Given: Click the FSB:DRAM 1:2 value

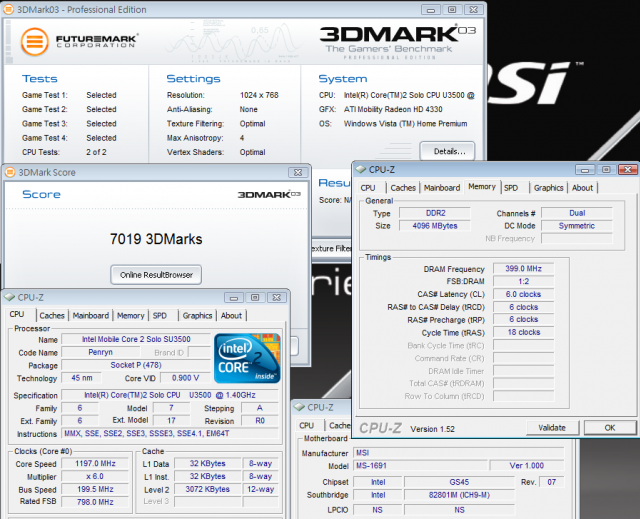Looking at the screenshot, I should pos(523,282).
